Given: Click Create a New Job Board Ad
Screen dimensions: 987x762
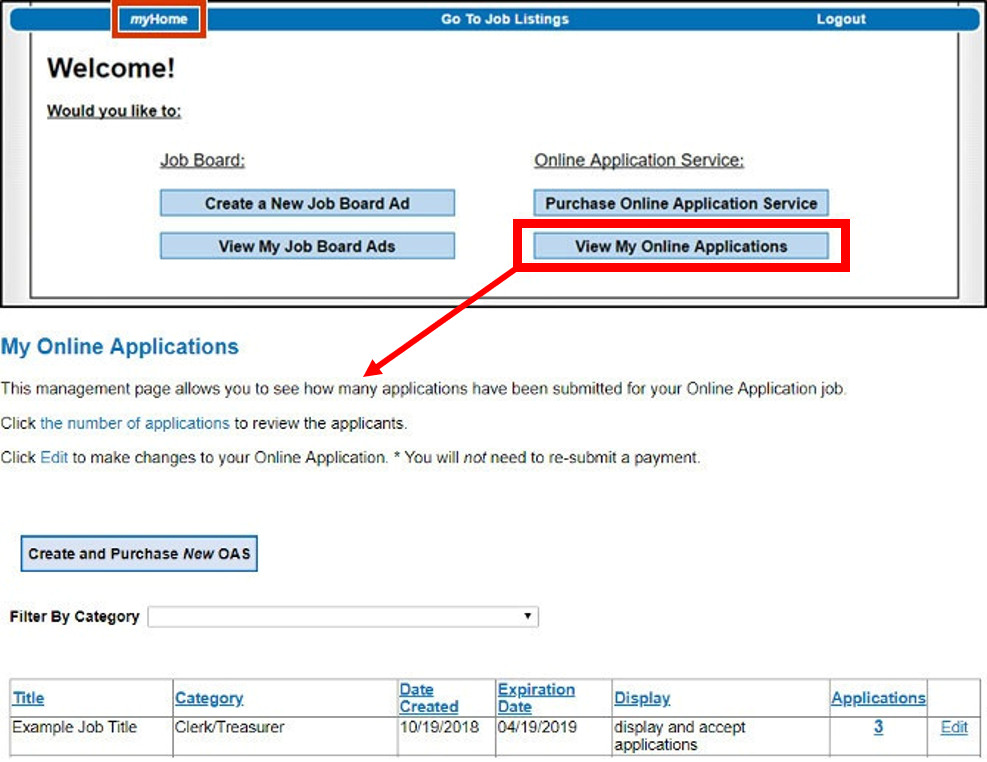Looking at the screenshot, I should click(307, 203).
